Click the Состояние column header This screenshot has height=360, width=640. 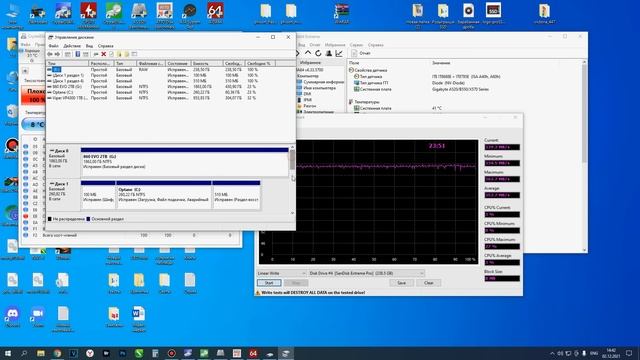(178, 64)
